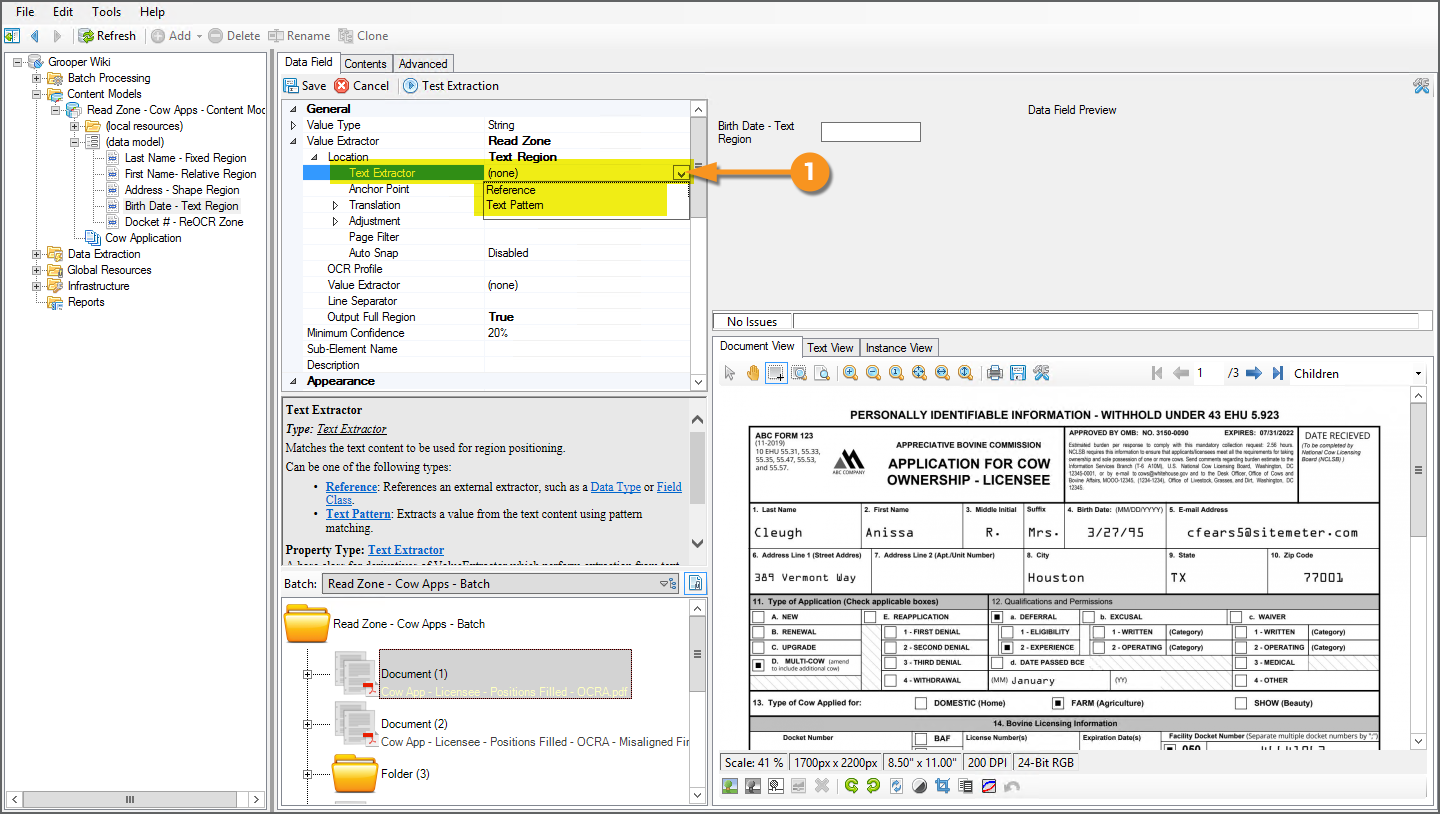This screenshot has width=1440, height=814.
Task: Click the zoom in magnifier icon
Action: click(x=850, y=373)
